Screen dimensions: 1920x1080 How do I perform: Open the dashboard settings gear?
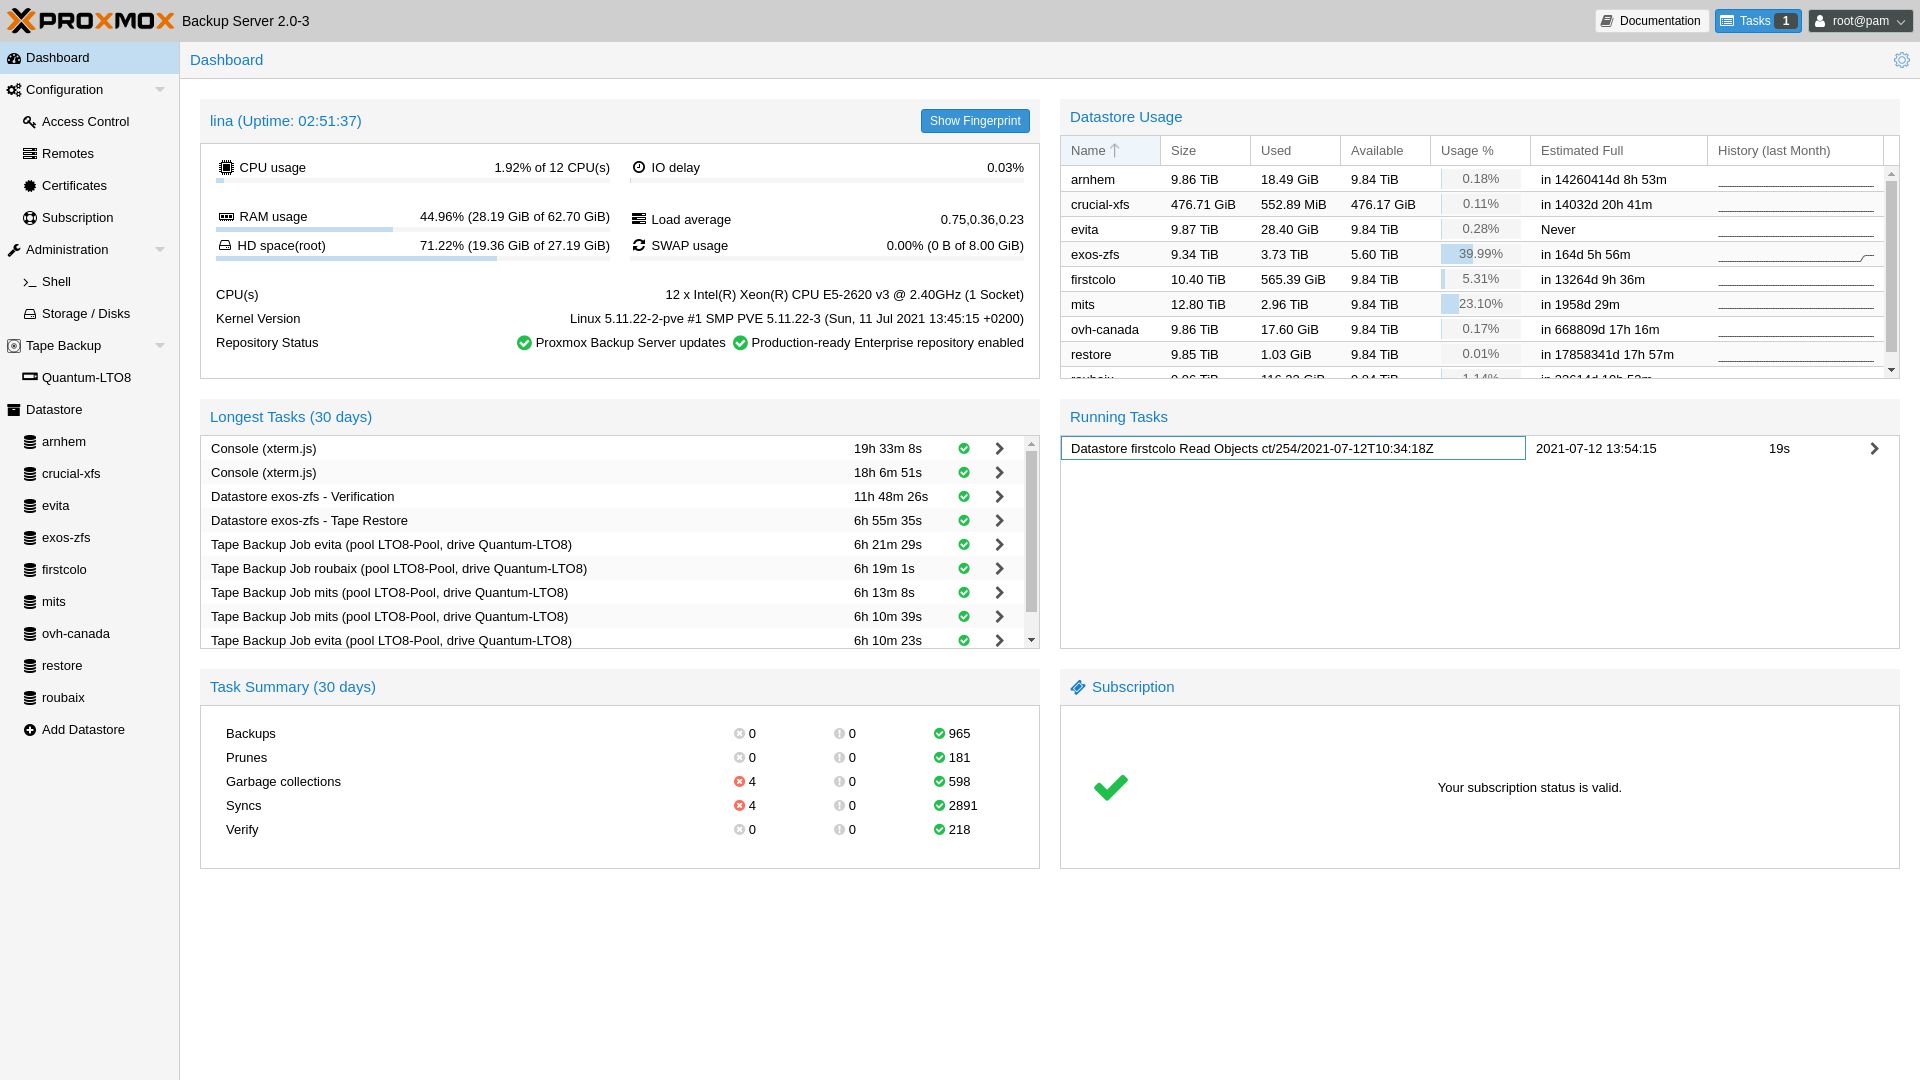point(1901,59)
